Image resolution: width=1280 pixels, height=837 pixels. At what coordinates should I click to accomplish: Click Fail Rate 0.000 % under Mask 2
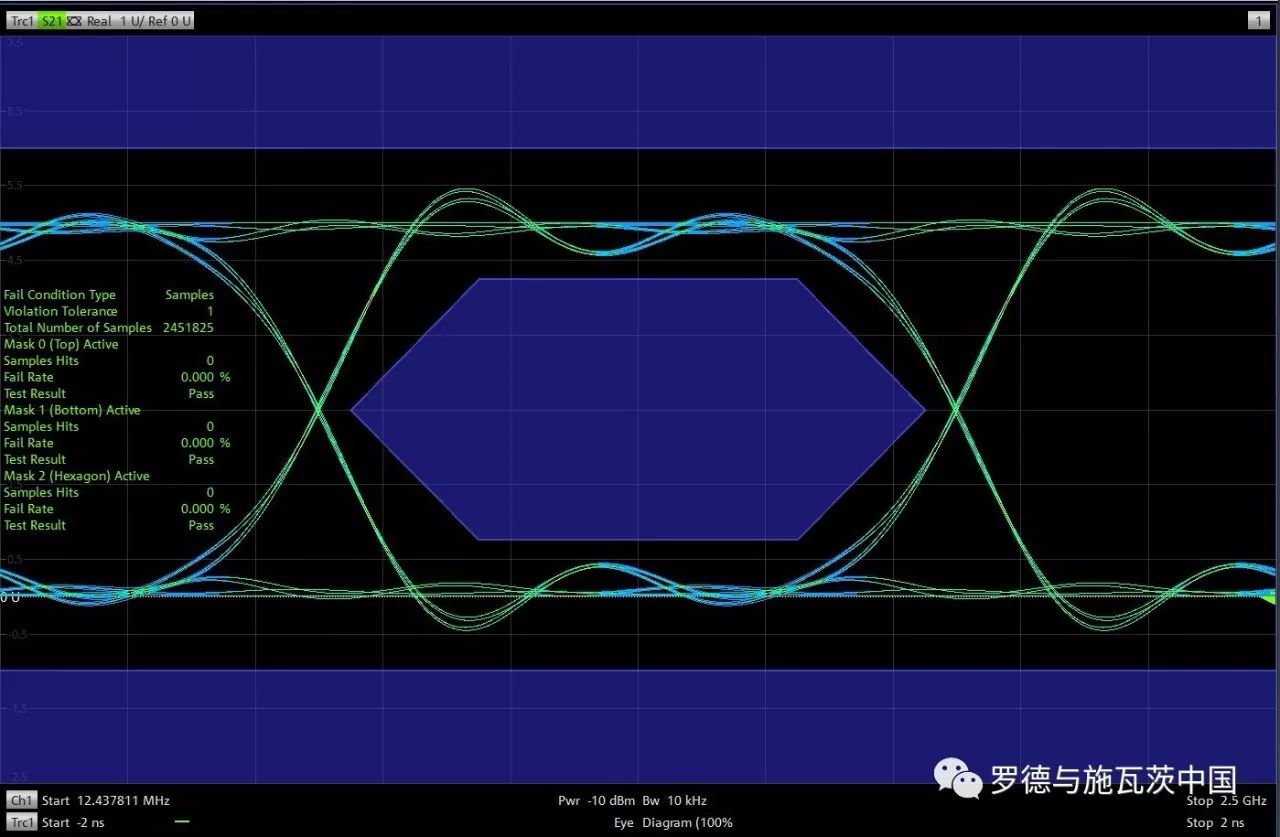pos(117,509)
